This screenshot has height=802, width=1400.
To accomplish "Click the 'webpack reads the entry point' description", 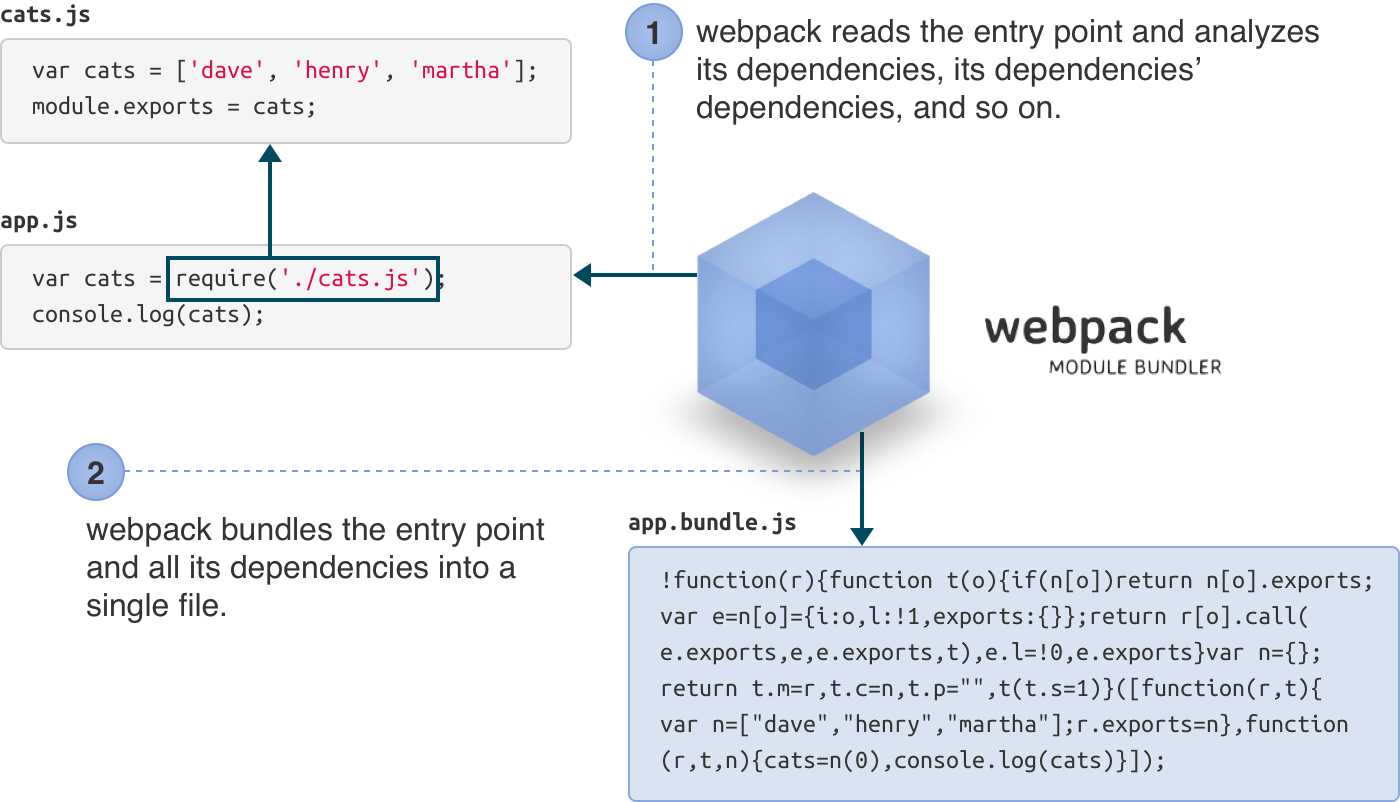I will point(1007,70).
